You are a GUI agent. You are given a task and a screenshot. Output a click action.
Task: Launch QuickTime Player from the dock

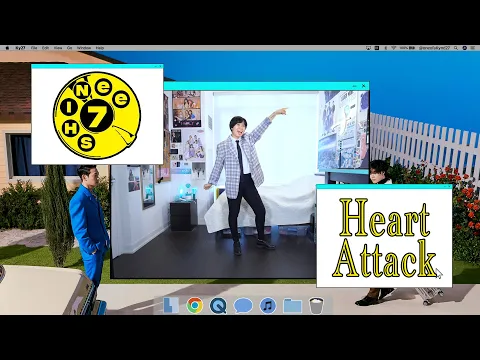[218, 305]
